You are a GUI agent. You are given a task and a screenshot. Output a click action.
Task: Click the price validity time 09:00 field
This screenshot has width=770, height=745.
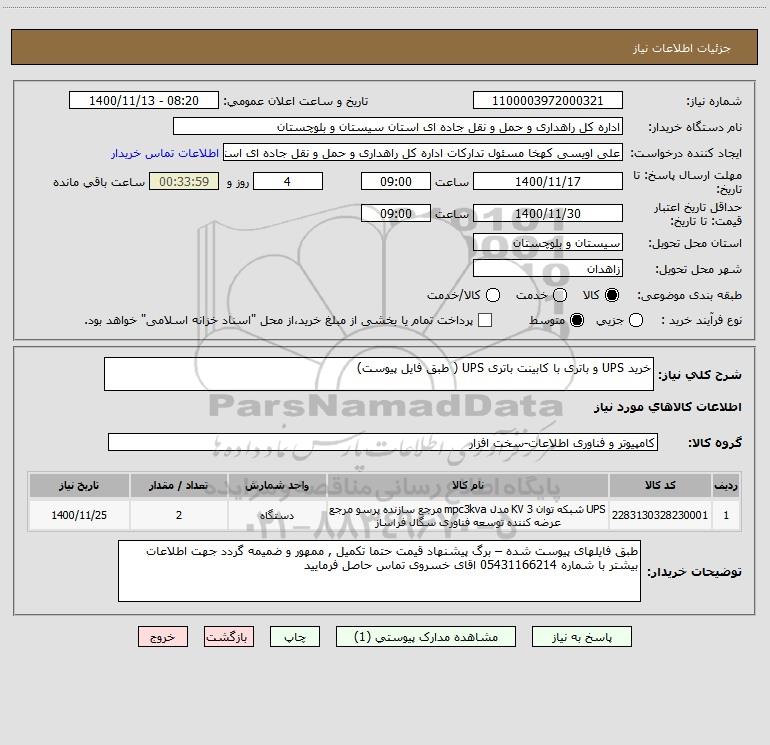pos(396,214)
